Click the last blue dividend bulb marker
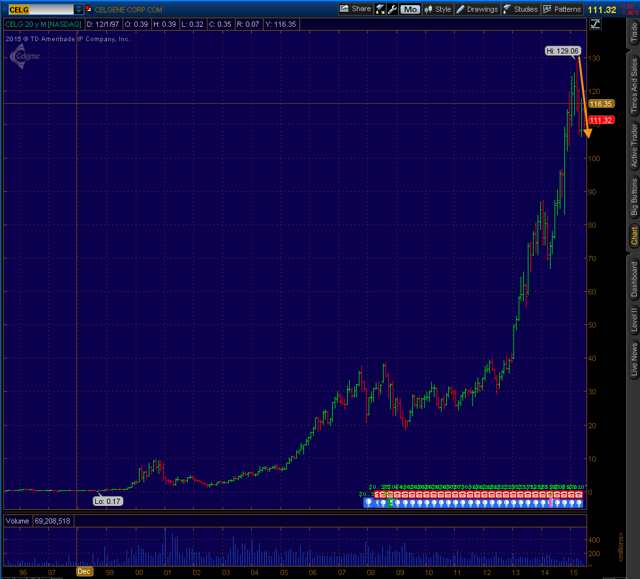The image size is (640, 579). point(579,503)
